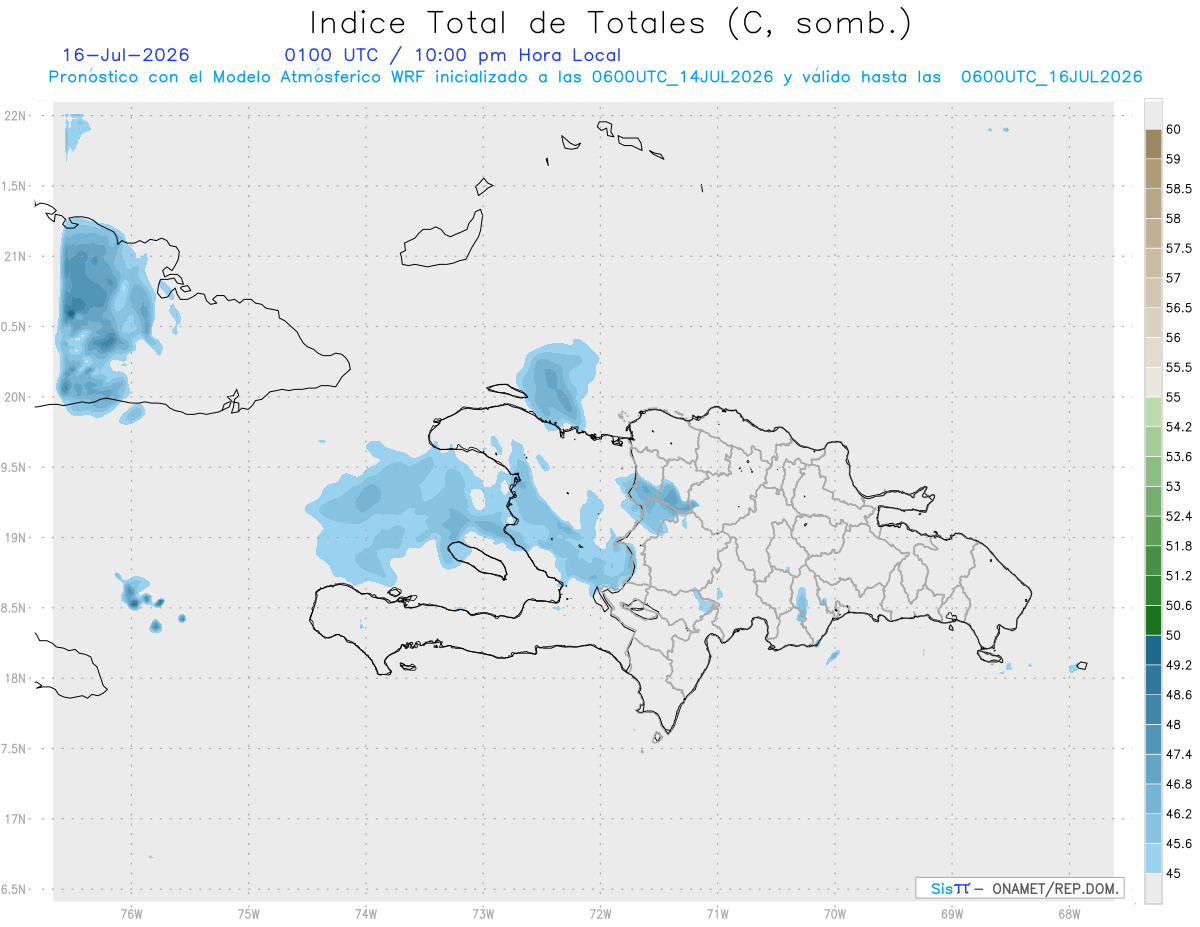Screen dimensions: 1200x927
Task: Click the '21N' latitude label
Action: click(x=16, y=257)
